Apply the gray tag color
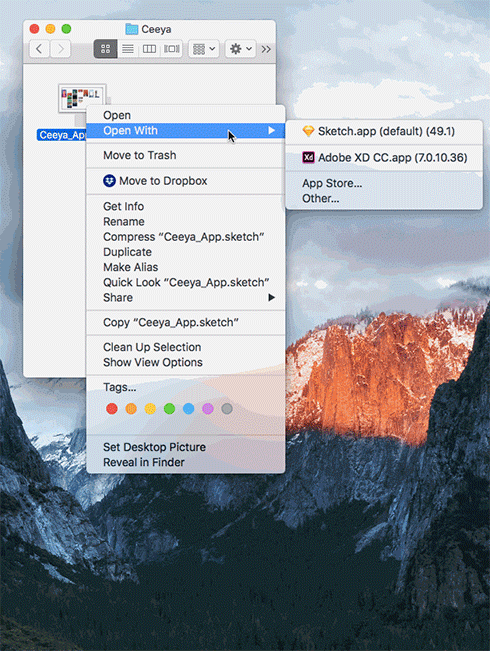This screenshot has height=651, width=490. pos(227,409)
